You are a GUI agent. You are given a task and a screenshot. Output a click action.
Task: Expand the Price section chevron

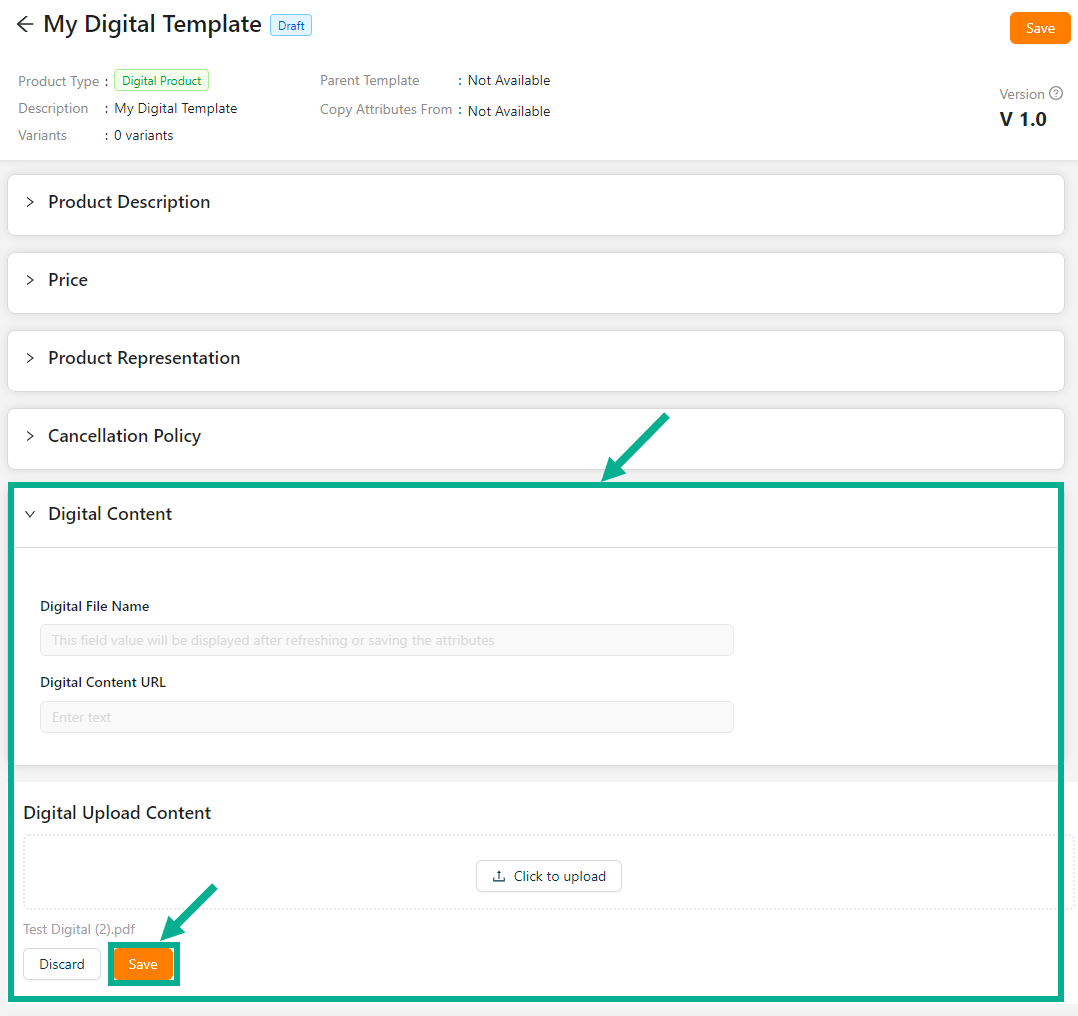(30, 280)
